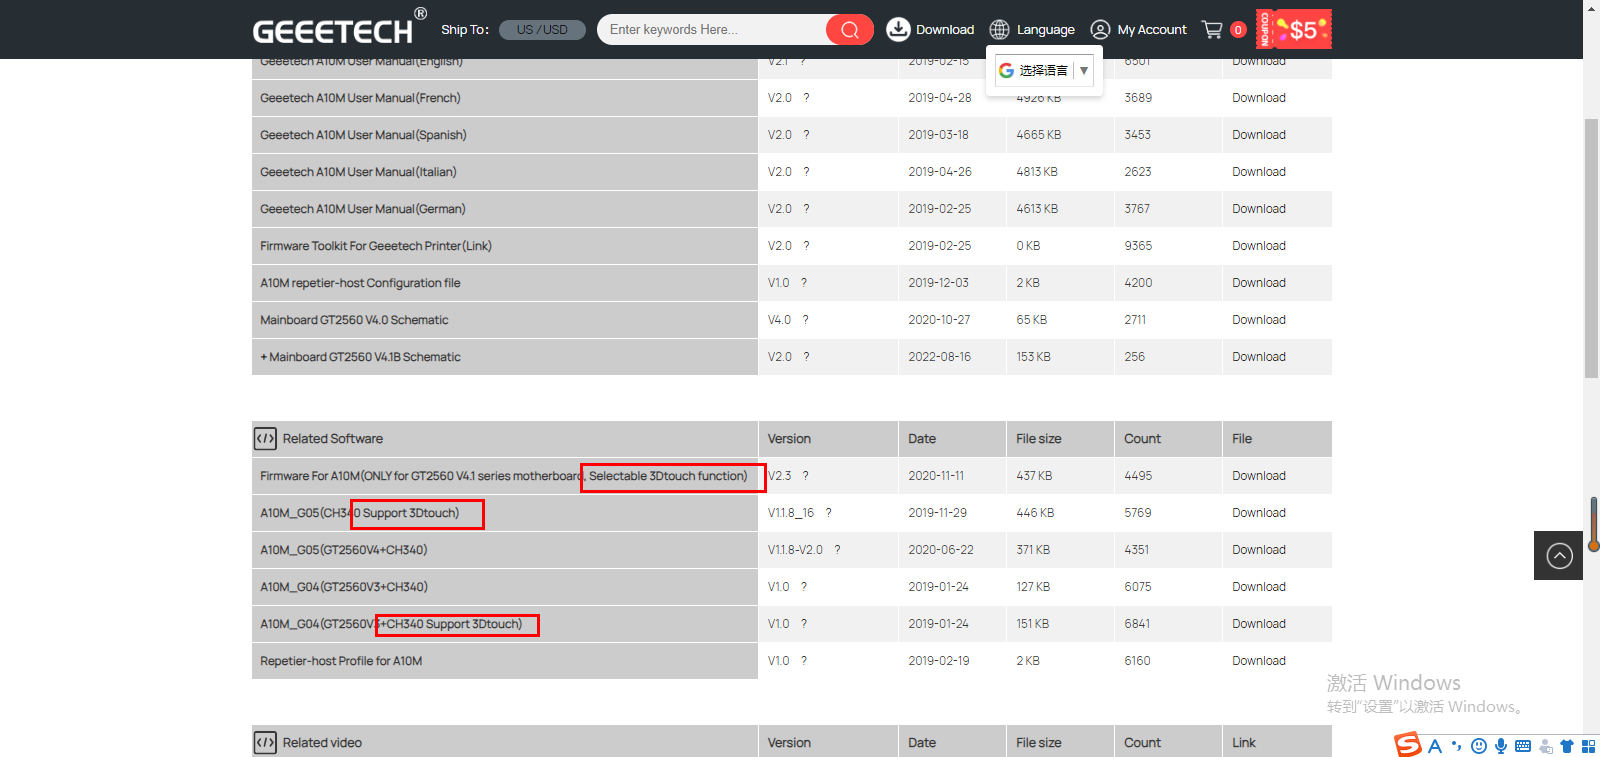
Task: Download A10M_G05 CH340 Support 3Dtouch firmware
Action: [1259, 513]
